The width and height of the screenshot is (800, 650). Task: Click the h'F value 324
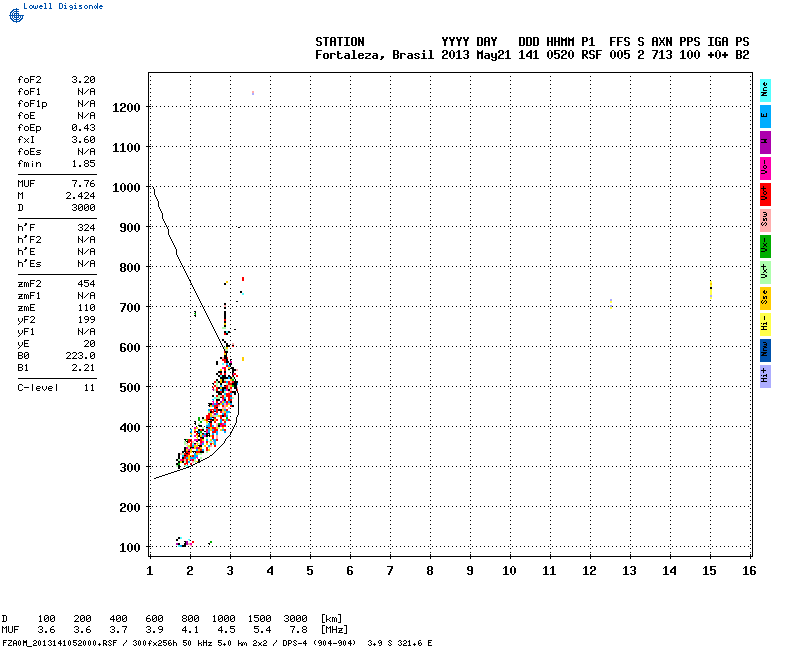pyautogui.click(x=86, y=228)
